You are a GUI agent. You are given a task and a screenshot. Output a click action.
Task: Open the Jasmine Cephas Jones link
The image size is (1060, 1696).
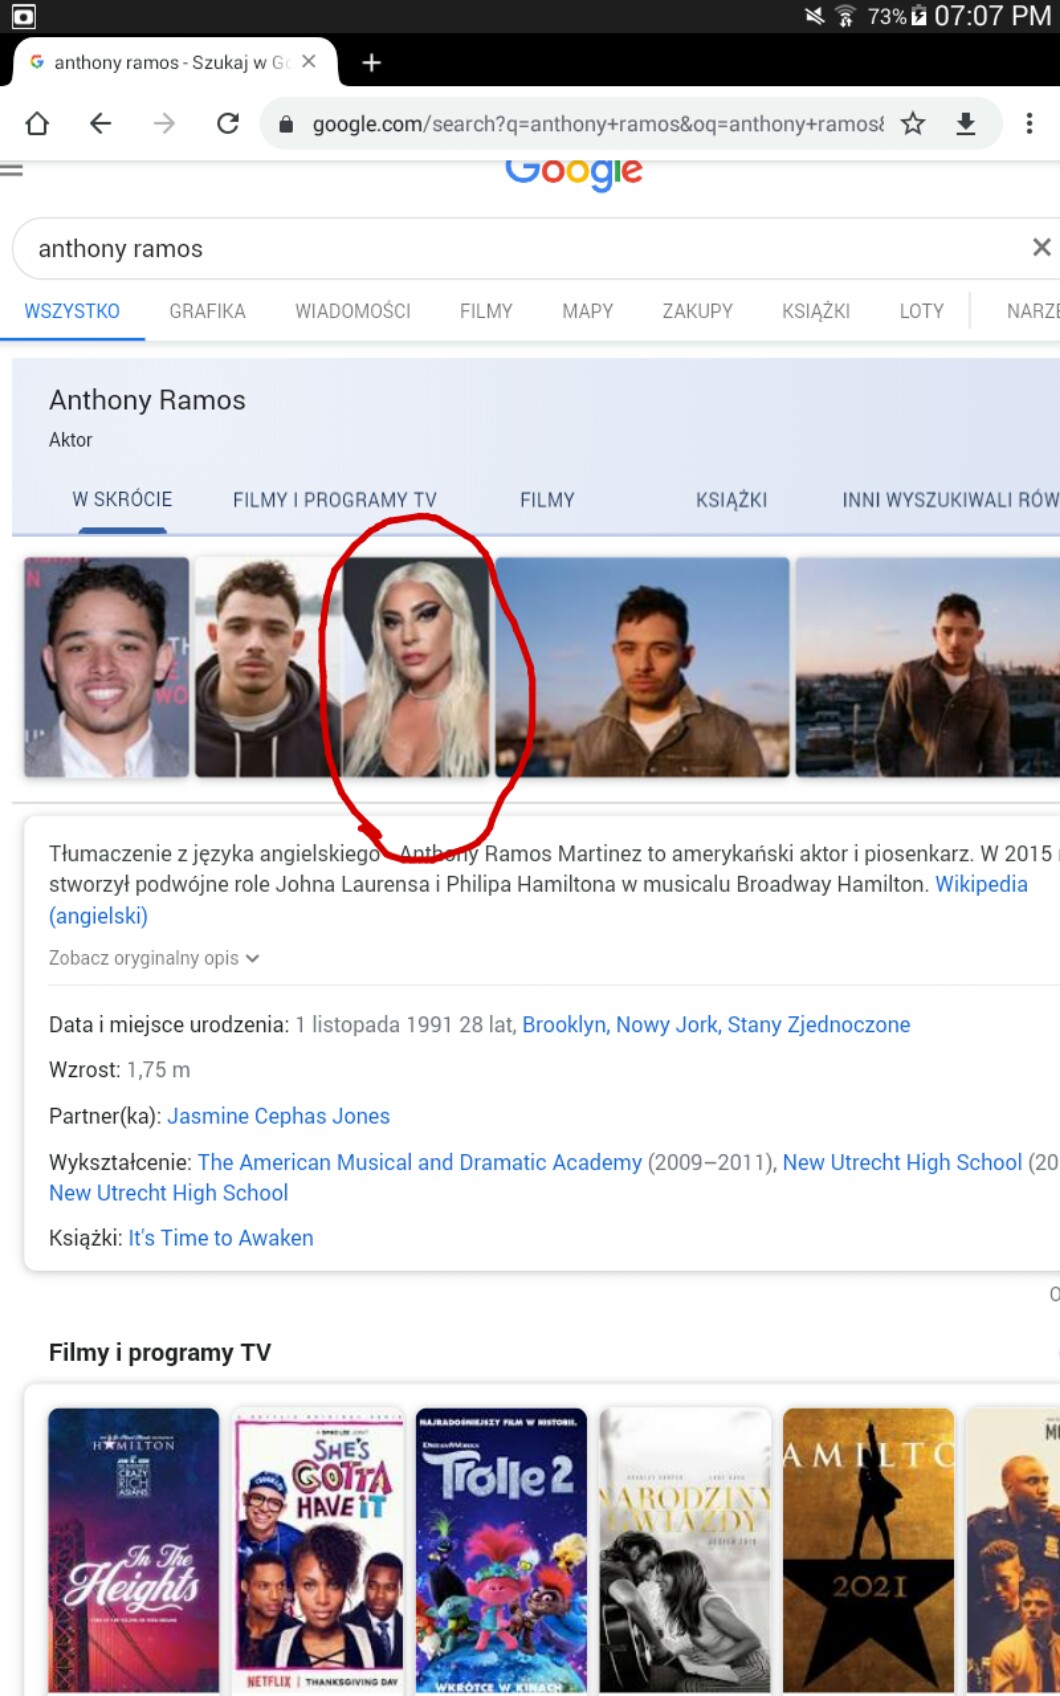click(x=278, y=1116)
